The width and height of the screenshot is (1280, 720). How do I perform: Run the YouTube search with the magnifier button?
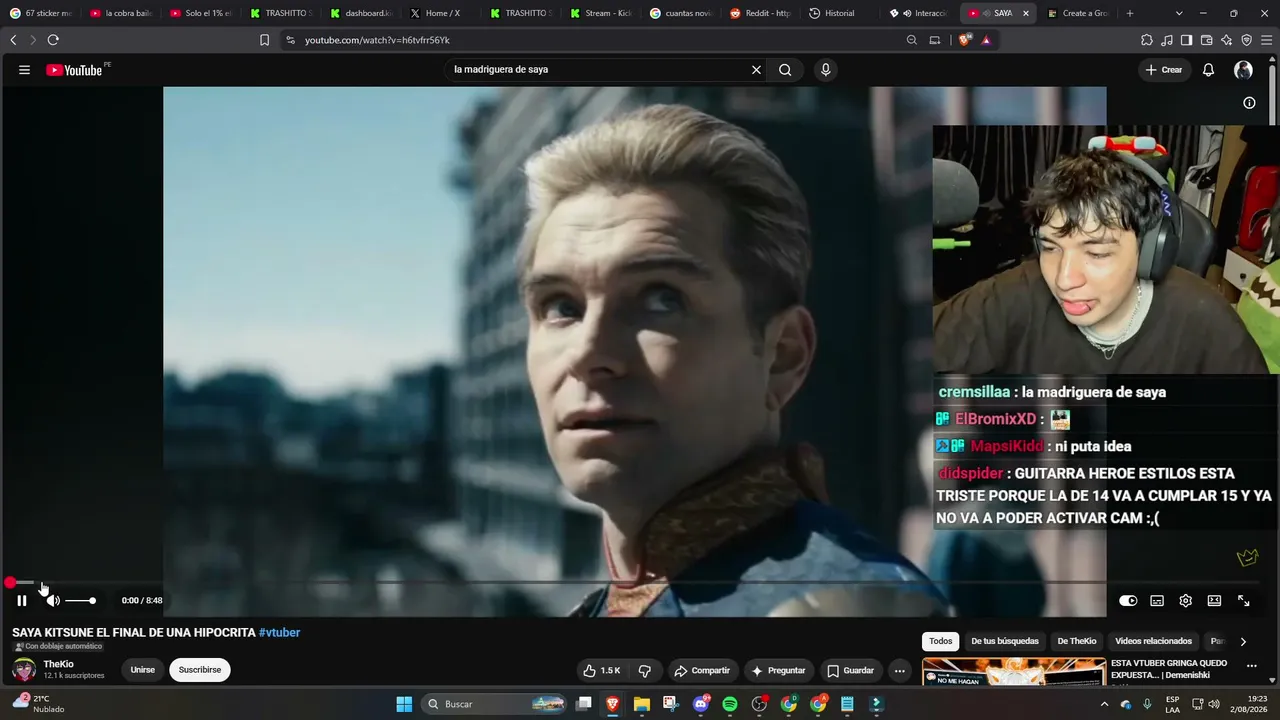pos(785,70)
